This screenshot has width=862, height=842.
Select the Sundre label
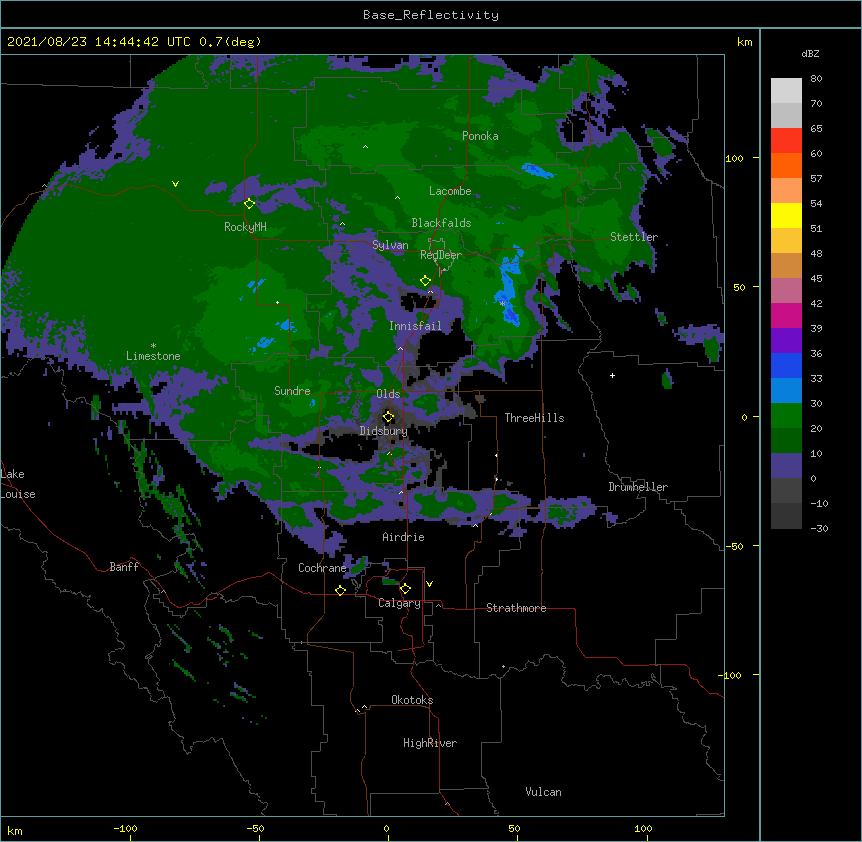click(x=292, y=391)
